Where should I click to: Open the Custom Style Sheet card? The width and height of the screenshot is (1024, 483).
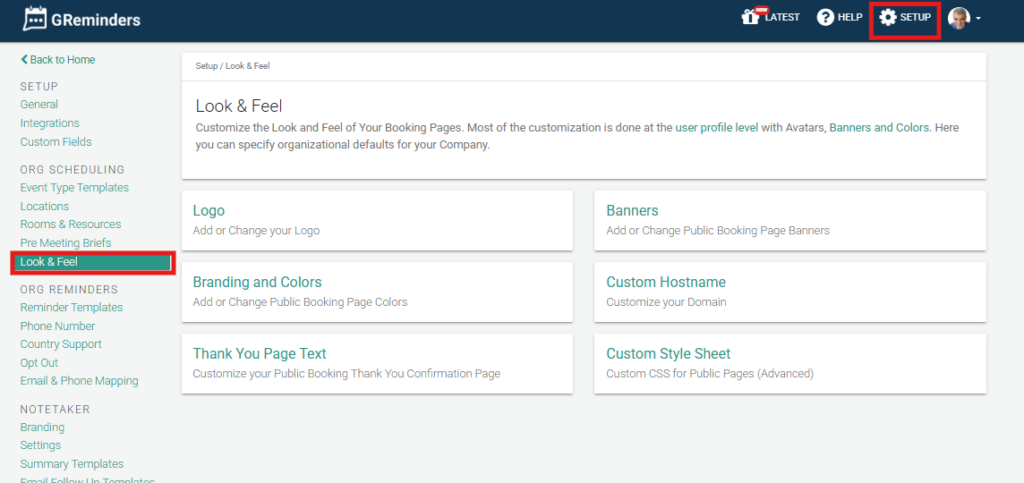pos(790,363)
